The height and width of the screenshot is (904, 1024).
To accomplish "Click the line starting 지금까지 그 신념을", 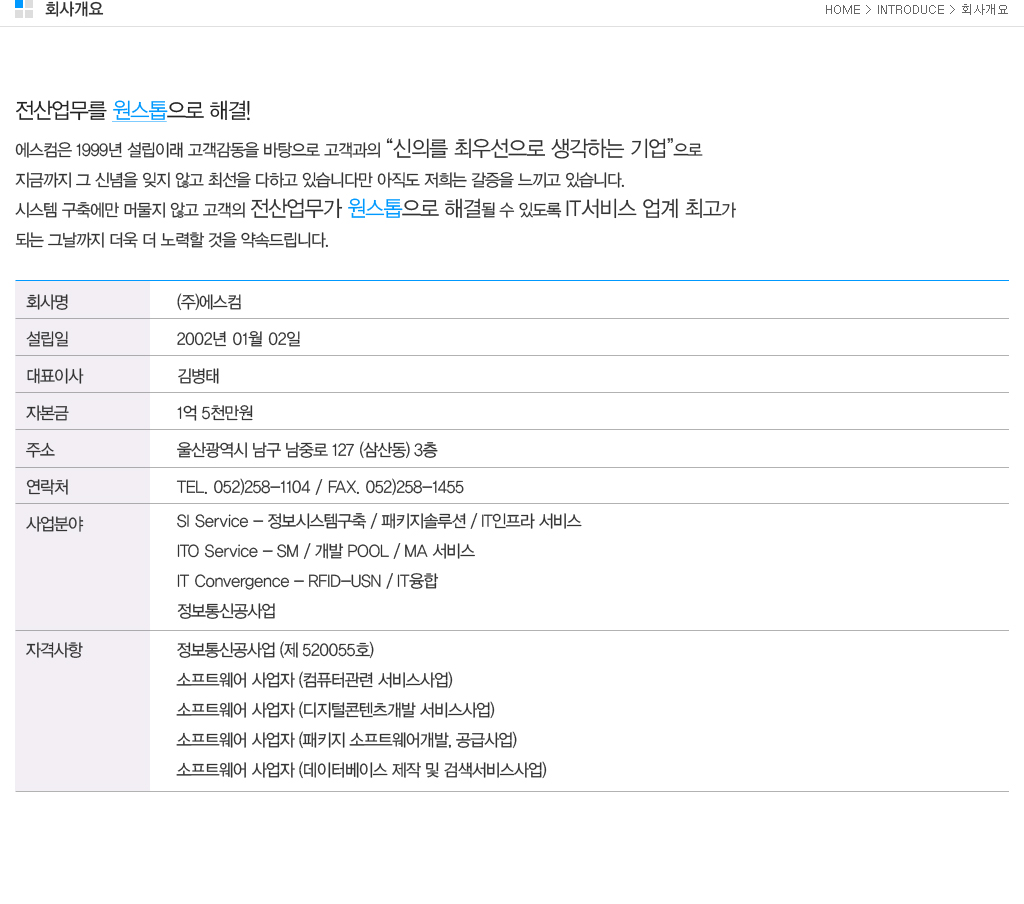I will point(320,180).
